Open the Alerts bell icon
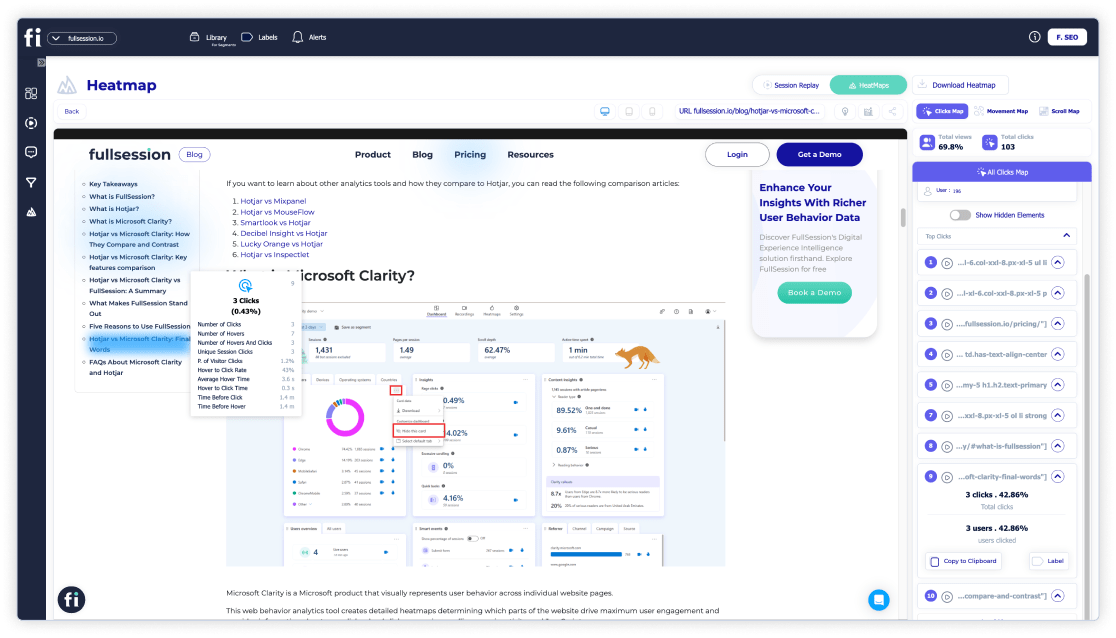1116x638 pixels. [298, 37]
